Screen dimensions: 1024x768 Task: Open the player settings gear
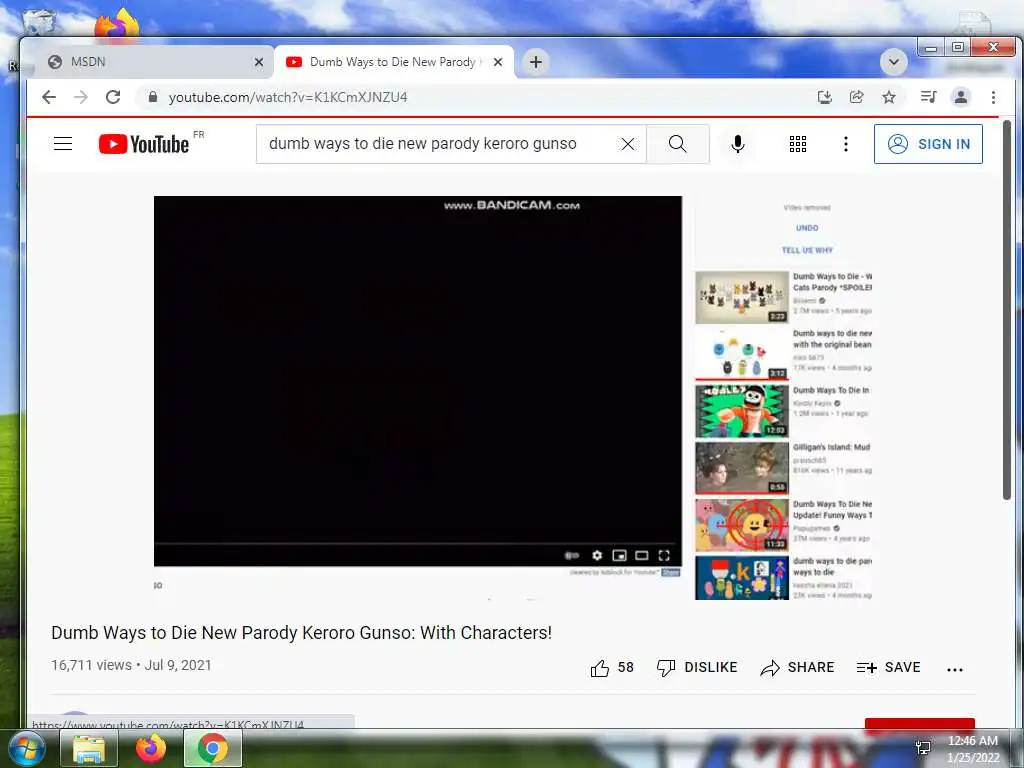pos(597,555)
